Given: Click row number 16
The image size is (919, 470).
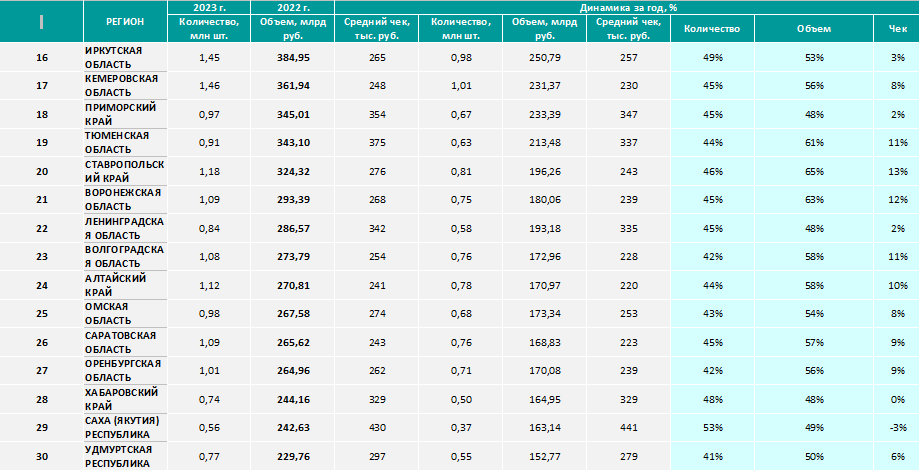Looking at the screenshot, I should coord(42,57).
